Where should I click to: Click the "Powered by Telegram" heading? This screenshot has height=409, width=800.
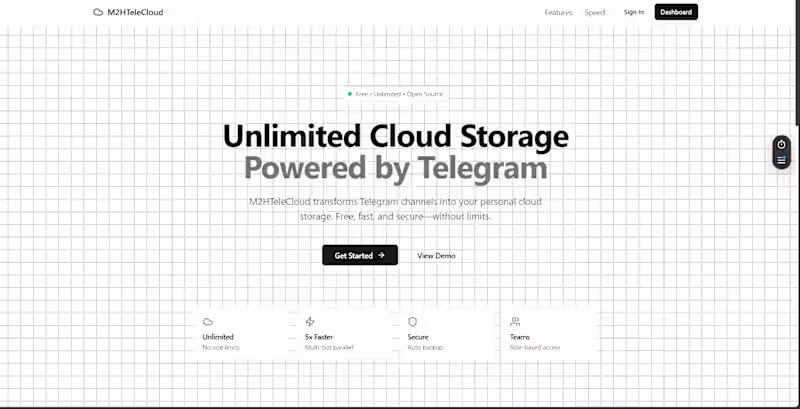pos(396,167)
